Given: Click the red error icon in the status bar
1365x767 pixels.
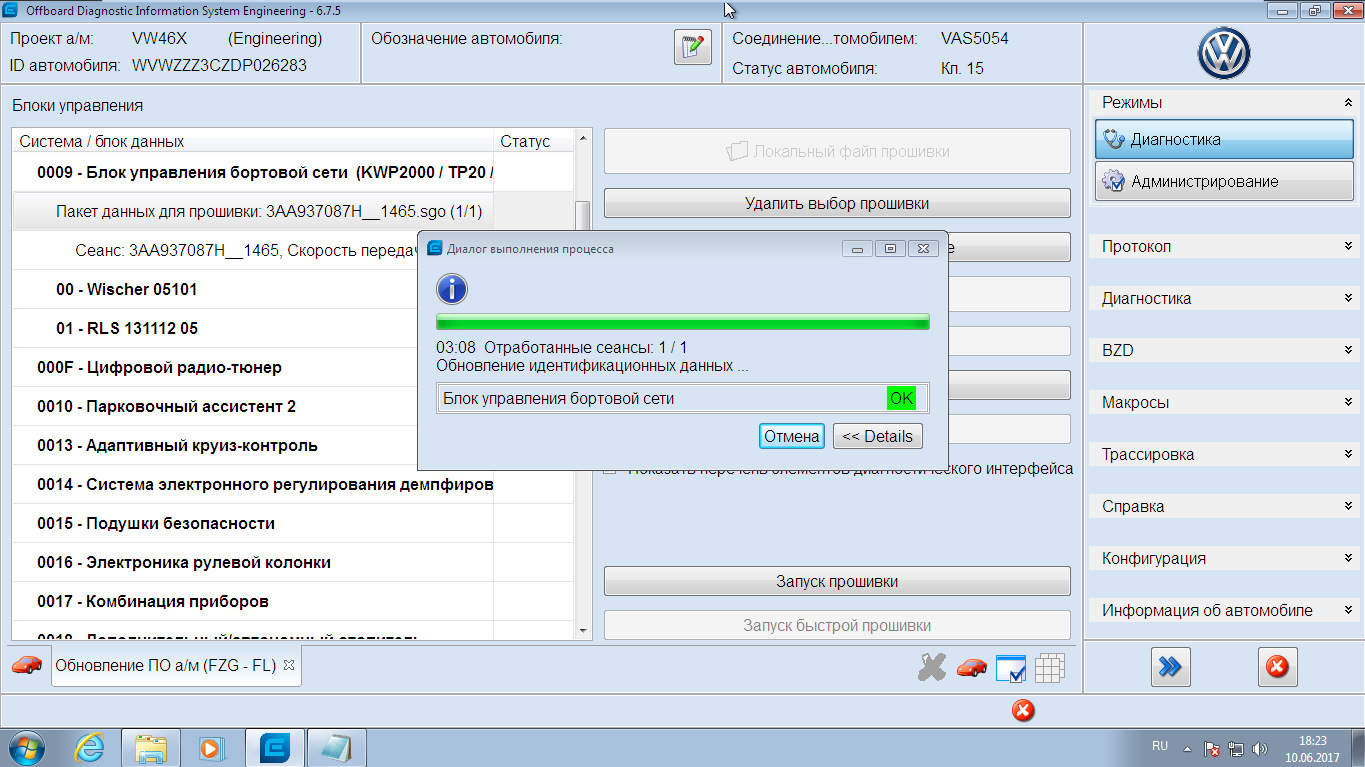Looking at the screenshot, I should tap(1023, 710).
